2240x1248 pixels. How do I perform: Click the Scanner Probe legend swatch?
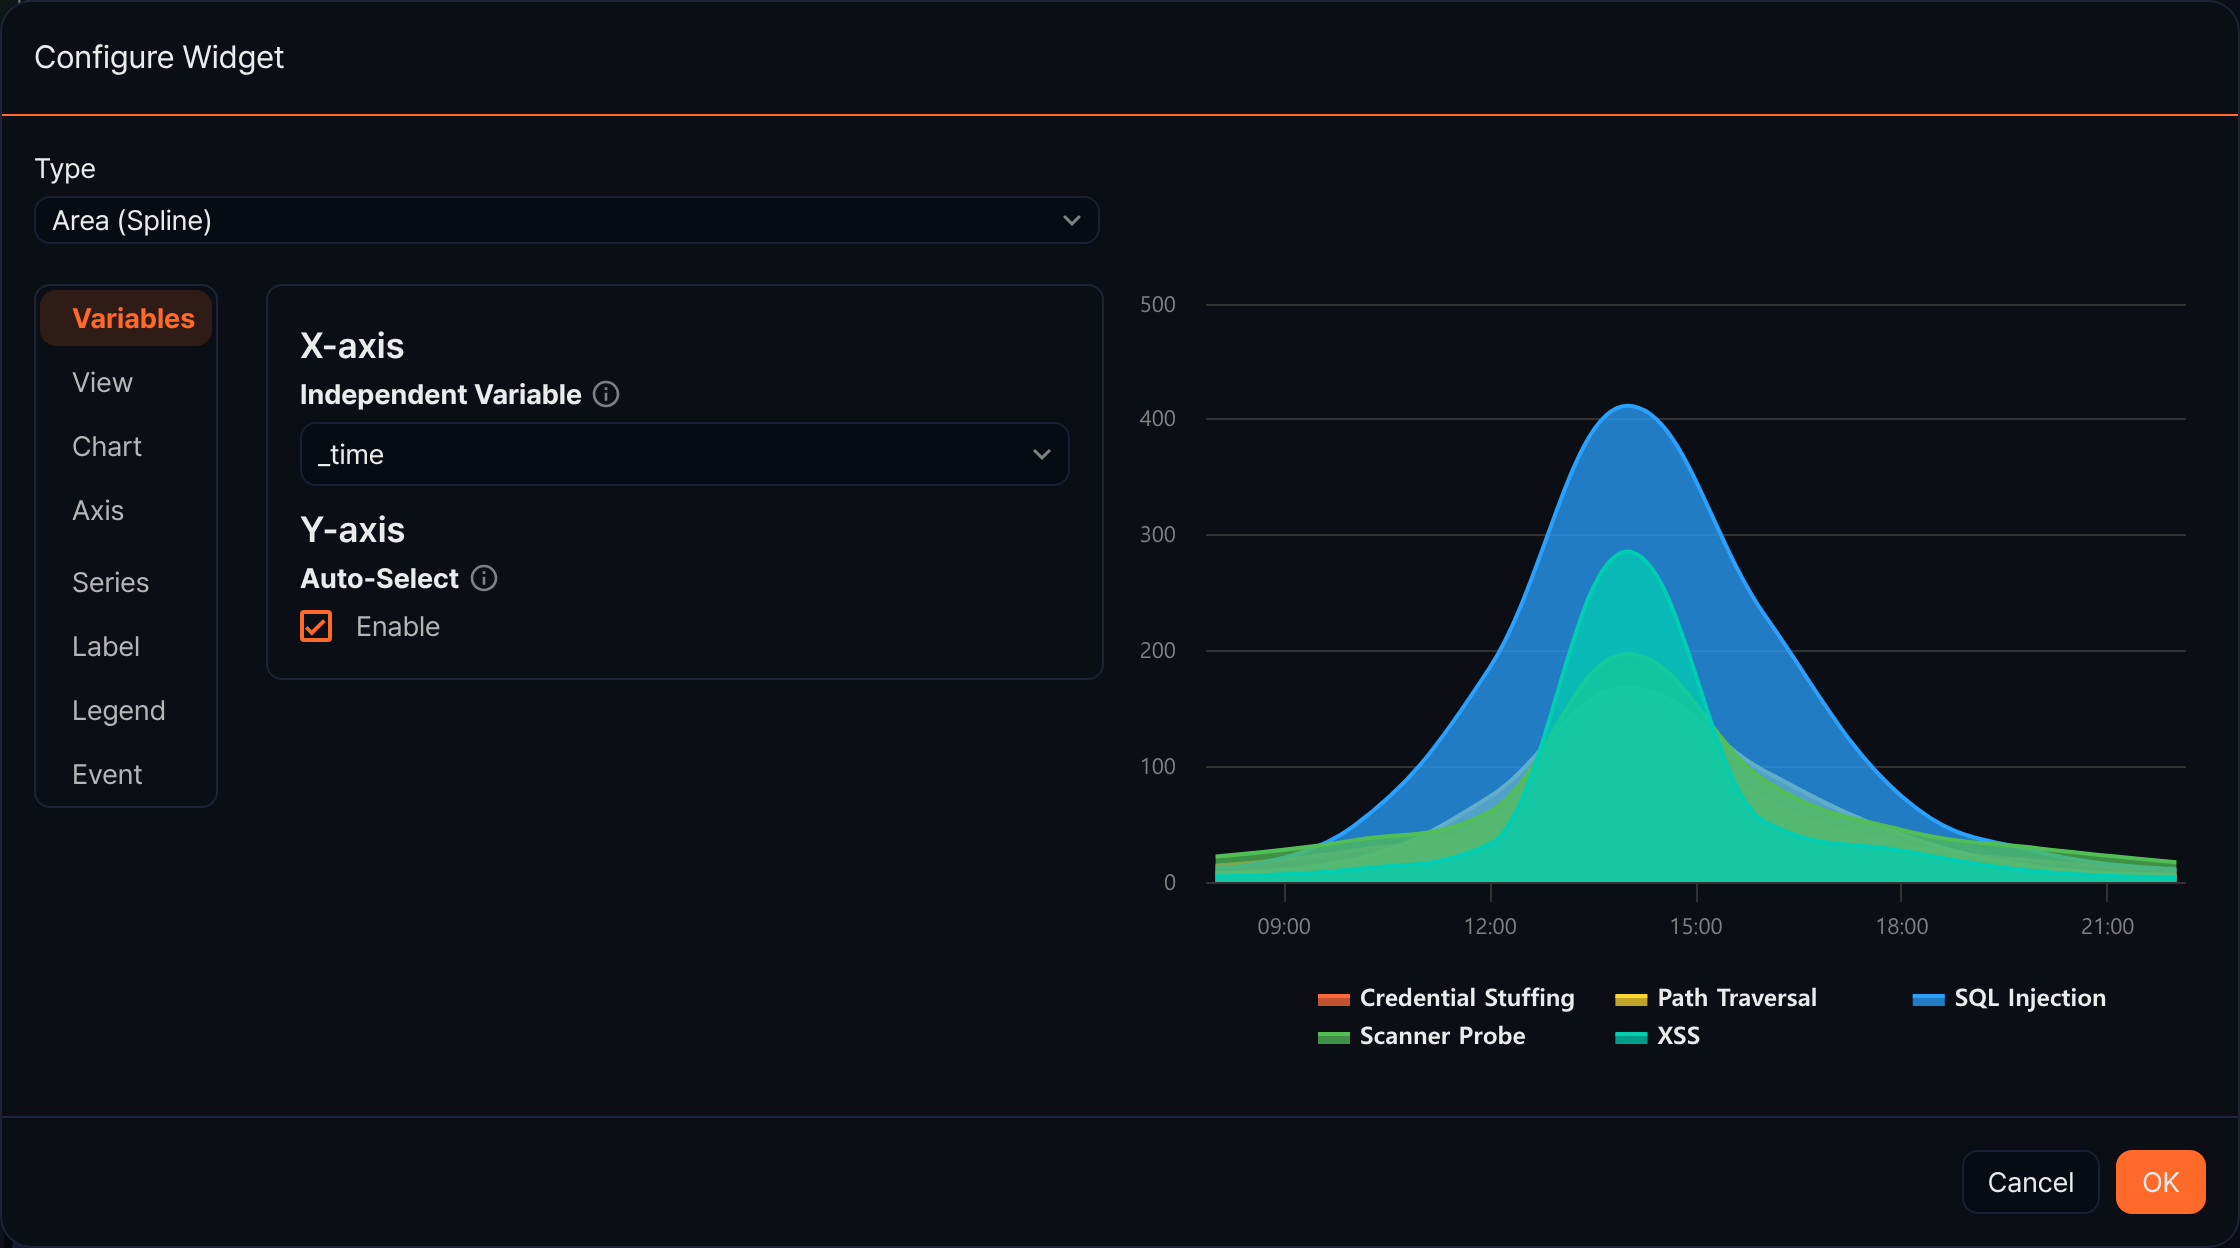(1334, 1037)
